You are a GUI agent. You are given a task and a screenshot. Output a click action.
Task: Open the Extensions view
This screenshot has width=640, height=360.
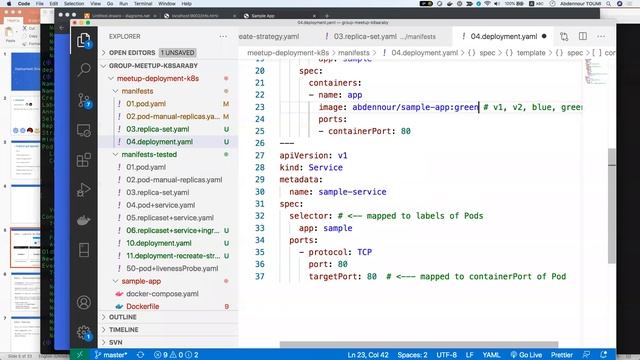pos(84,160)
